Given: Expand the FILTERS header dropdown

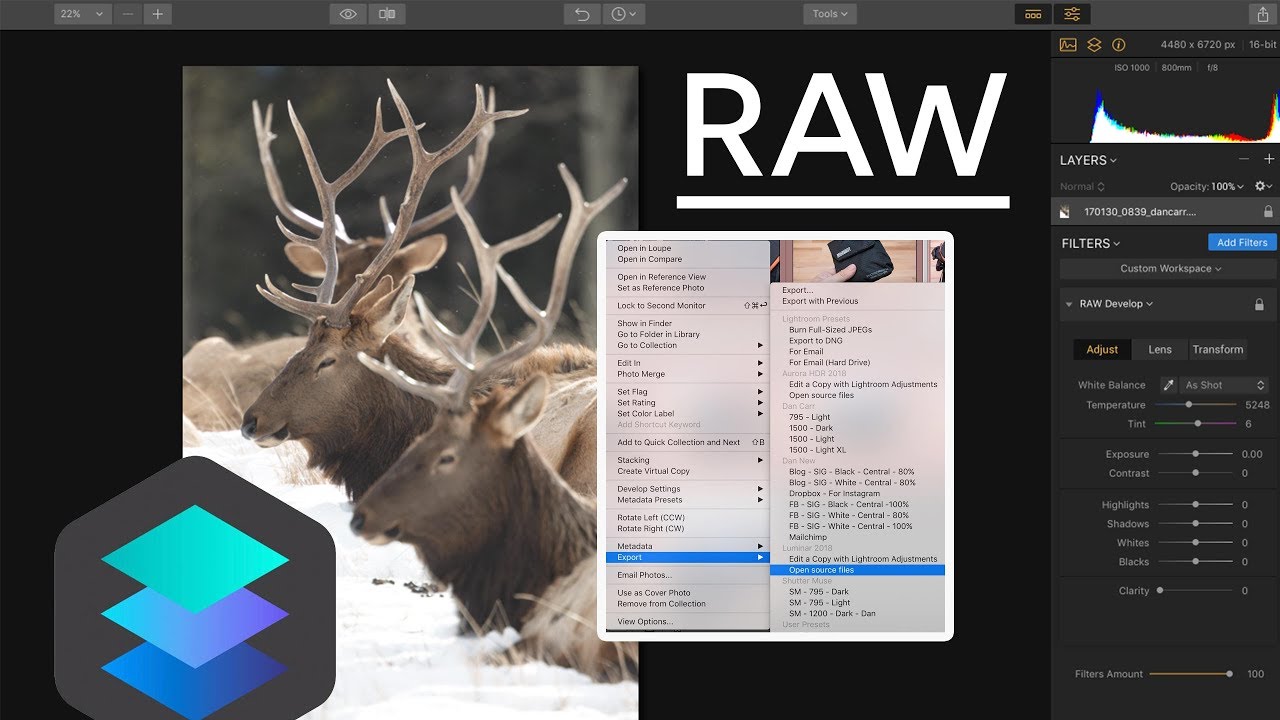Looking at the screenshot, I should tap(1091, 243).
